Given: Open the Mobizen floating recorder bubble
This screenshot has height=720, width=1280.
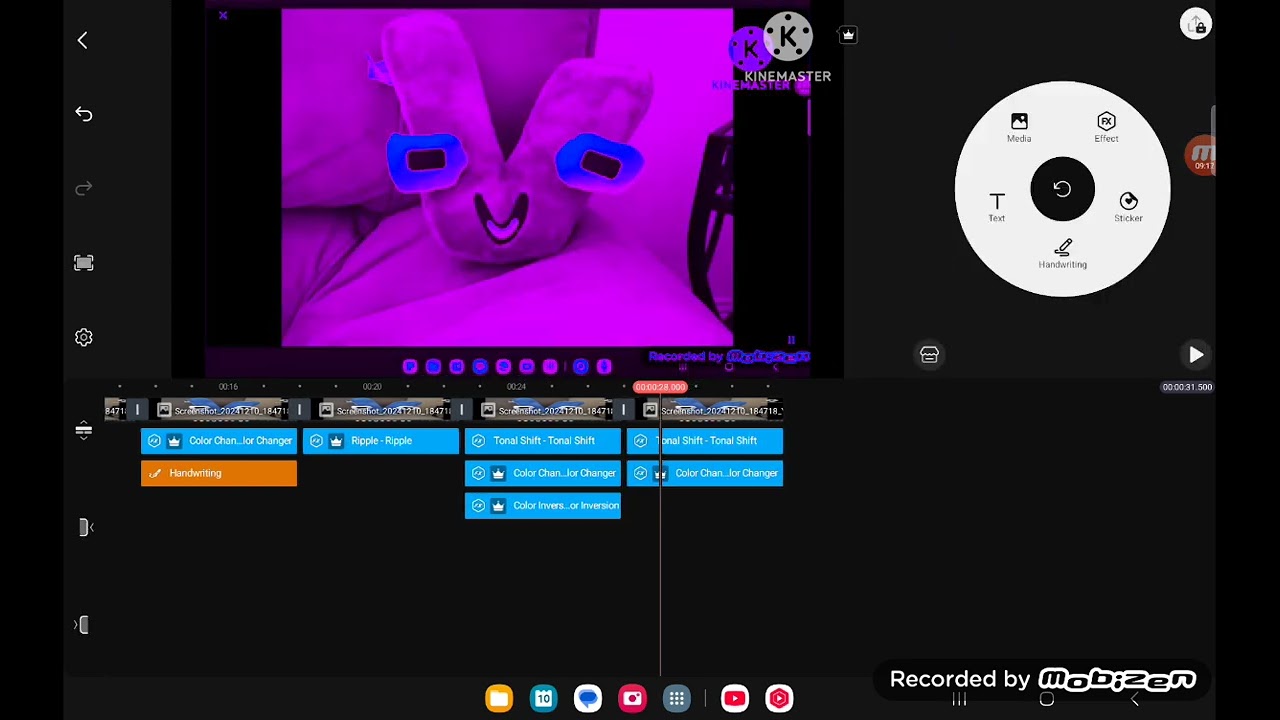Looking at the screenshot, I should pos(1202,156).
